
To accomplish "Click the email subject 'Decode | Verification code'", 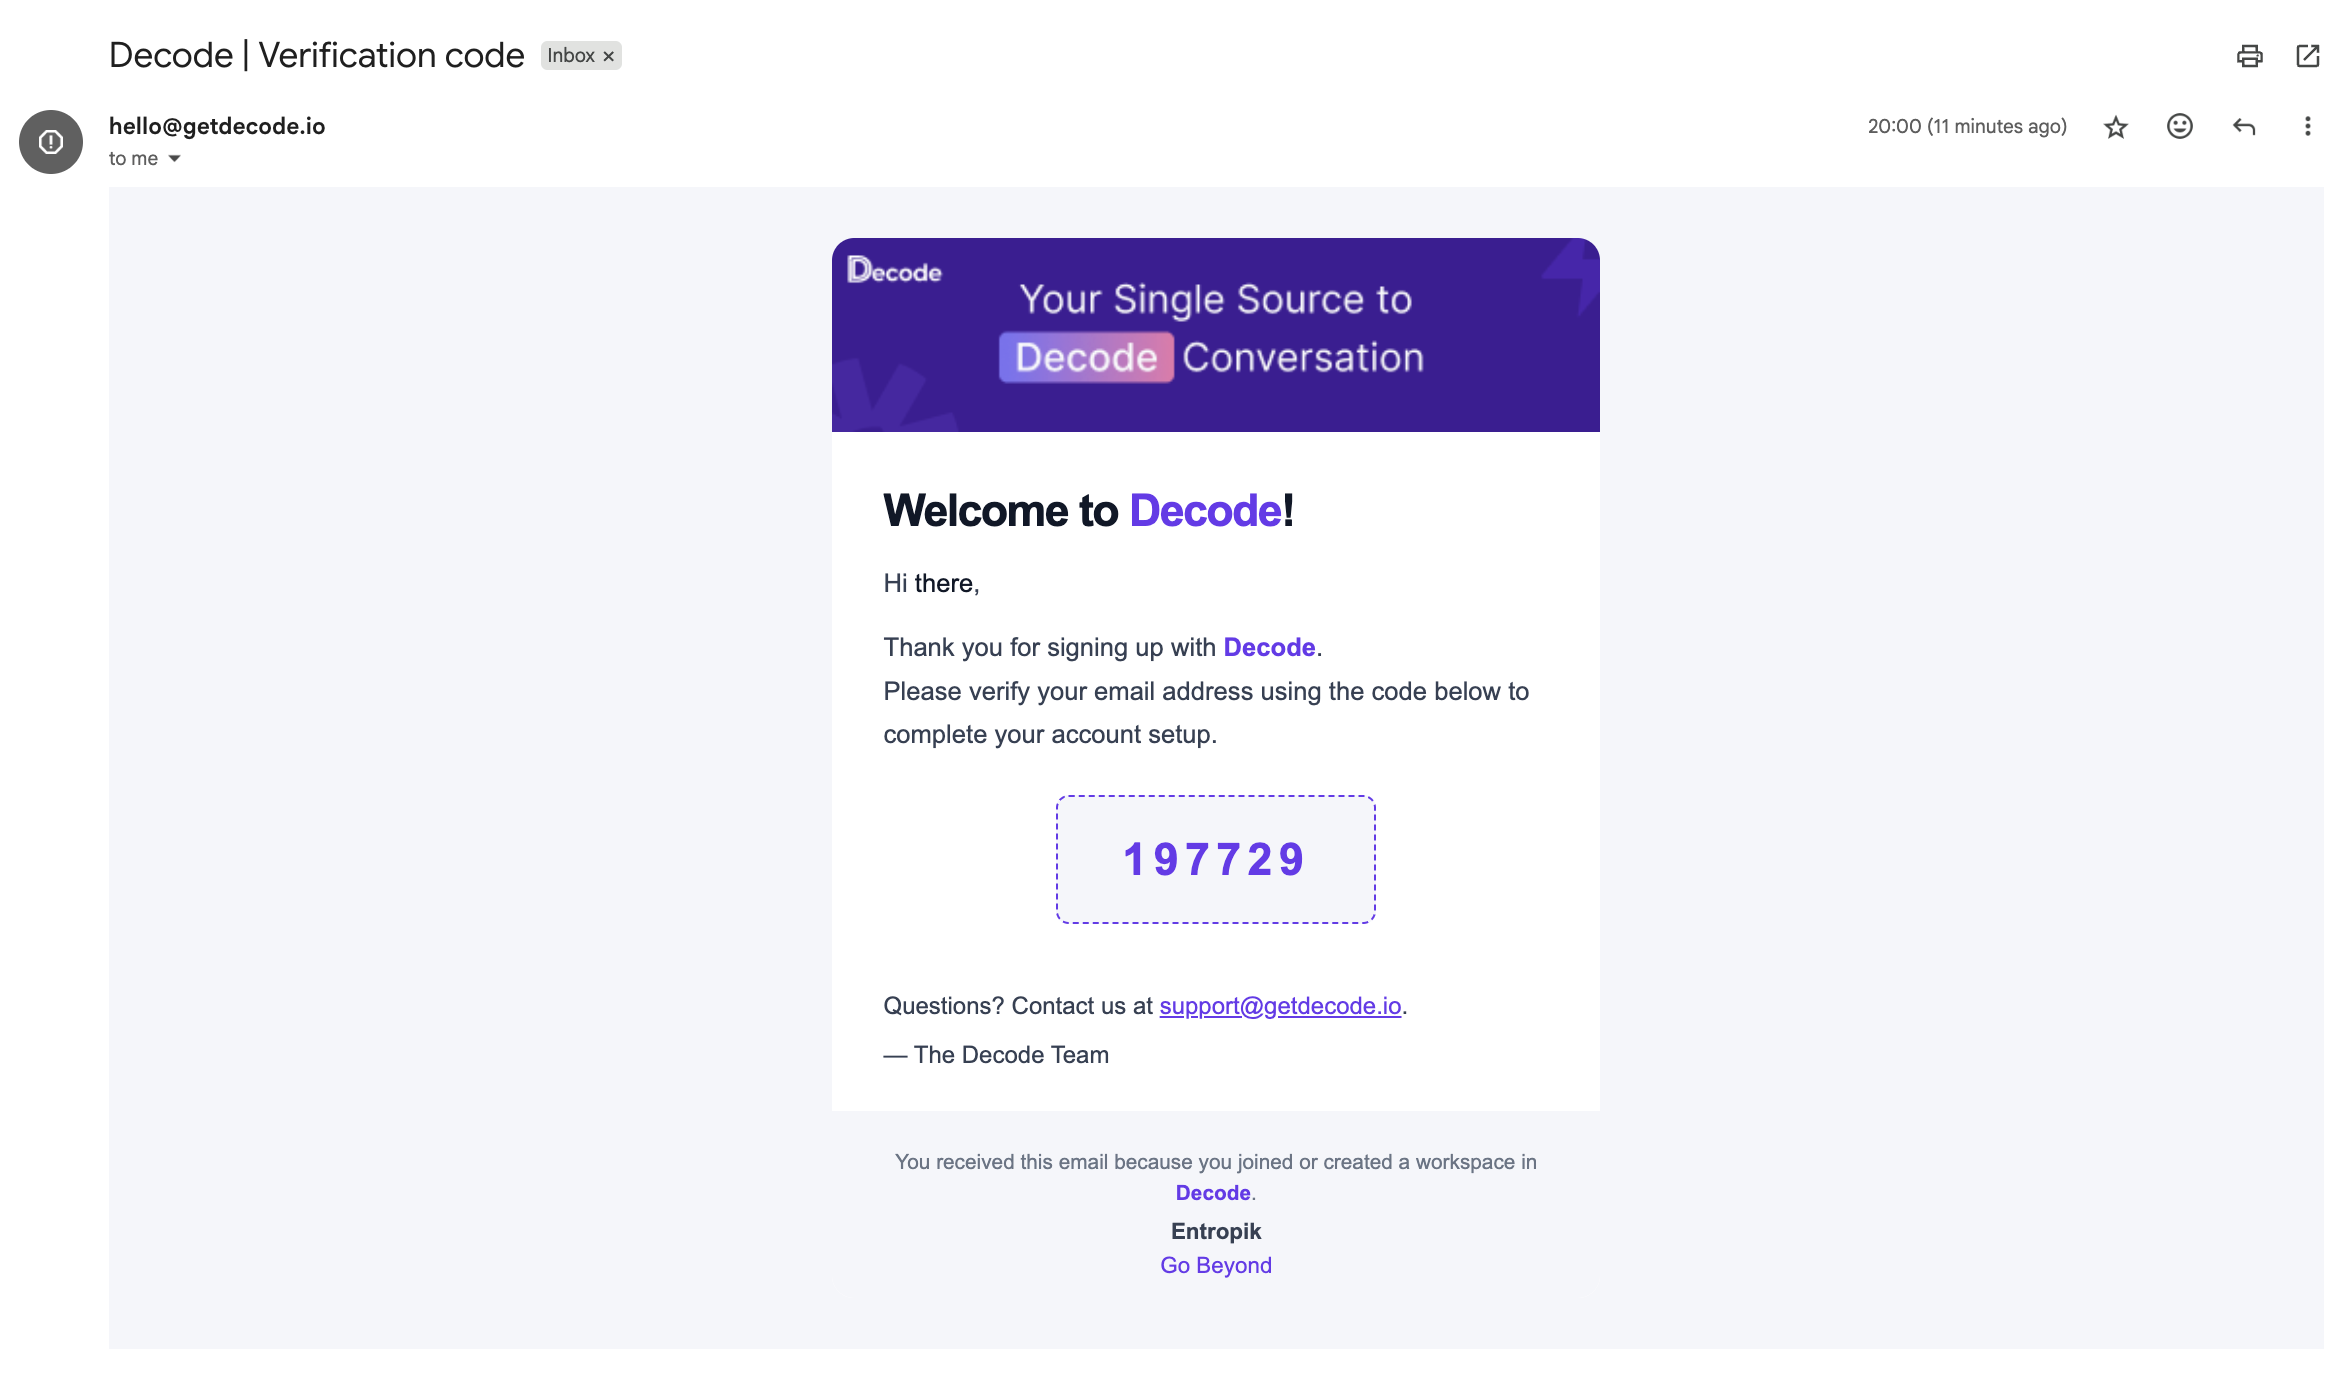I will tap(316, 56).
